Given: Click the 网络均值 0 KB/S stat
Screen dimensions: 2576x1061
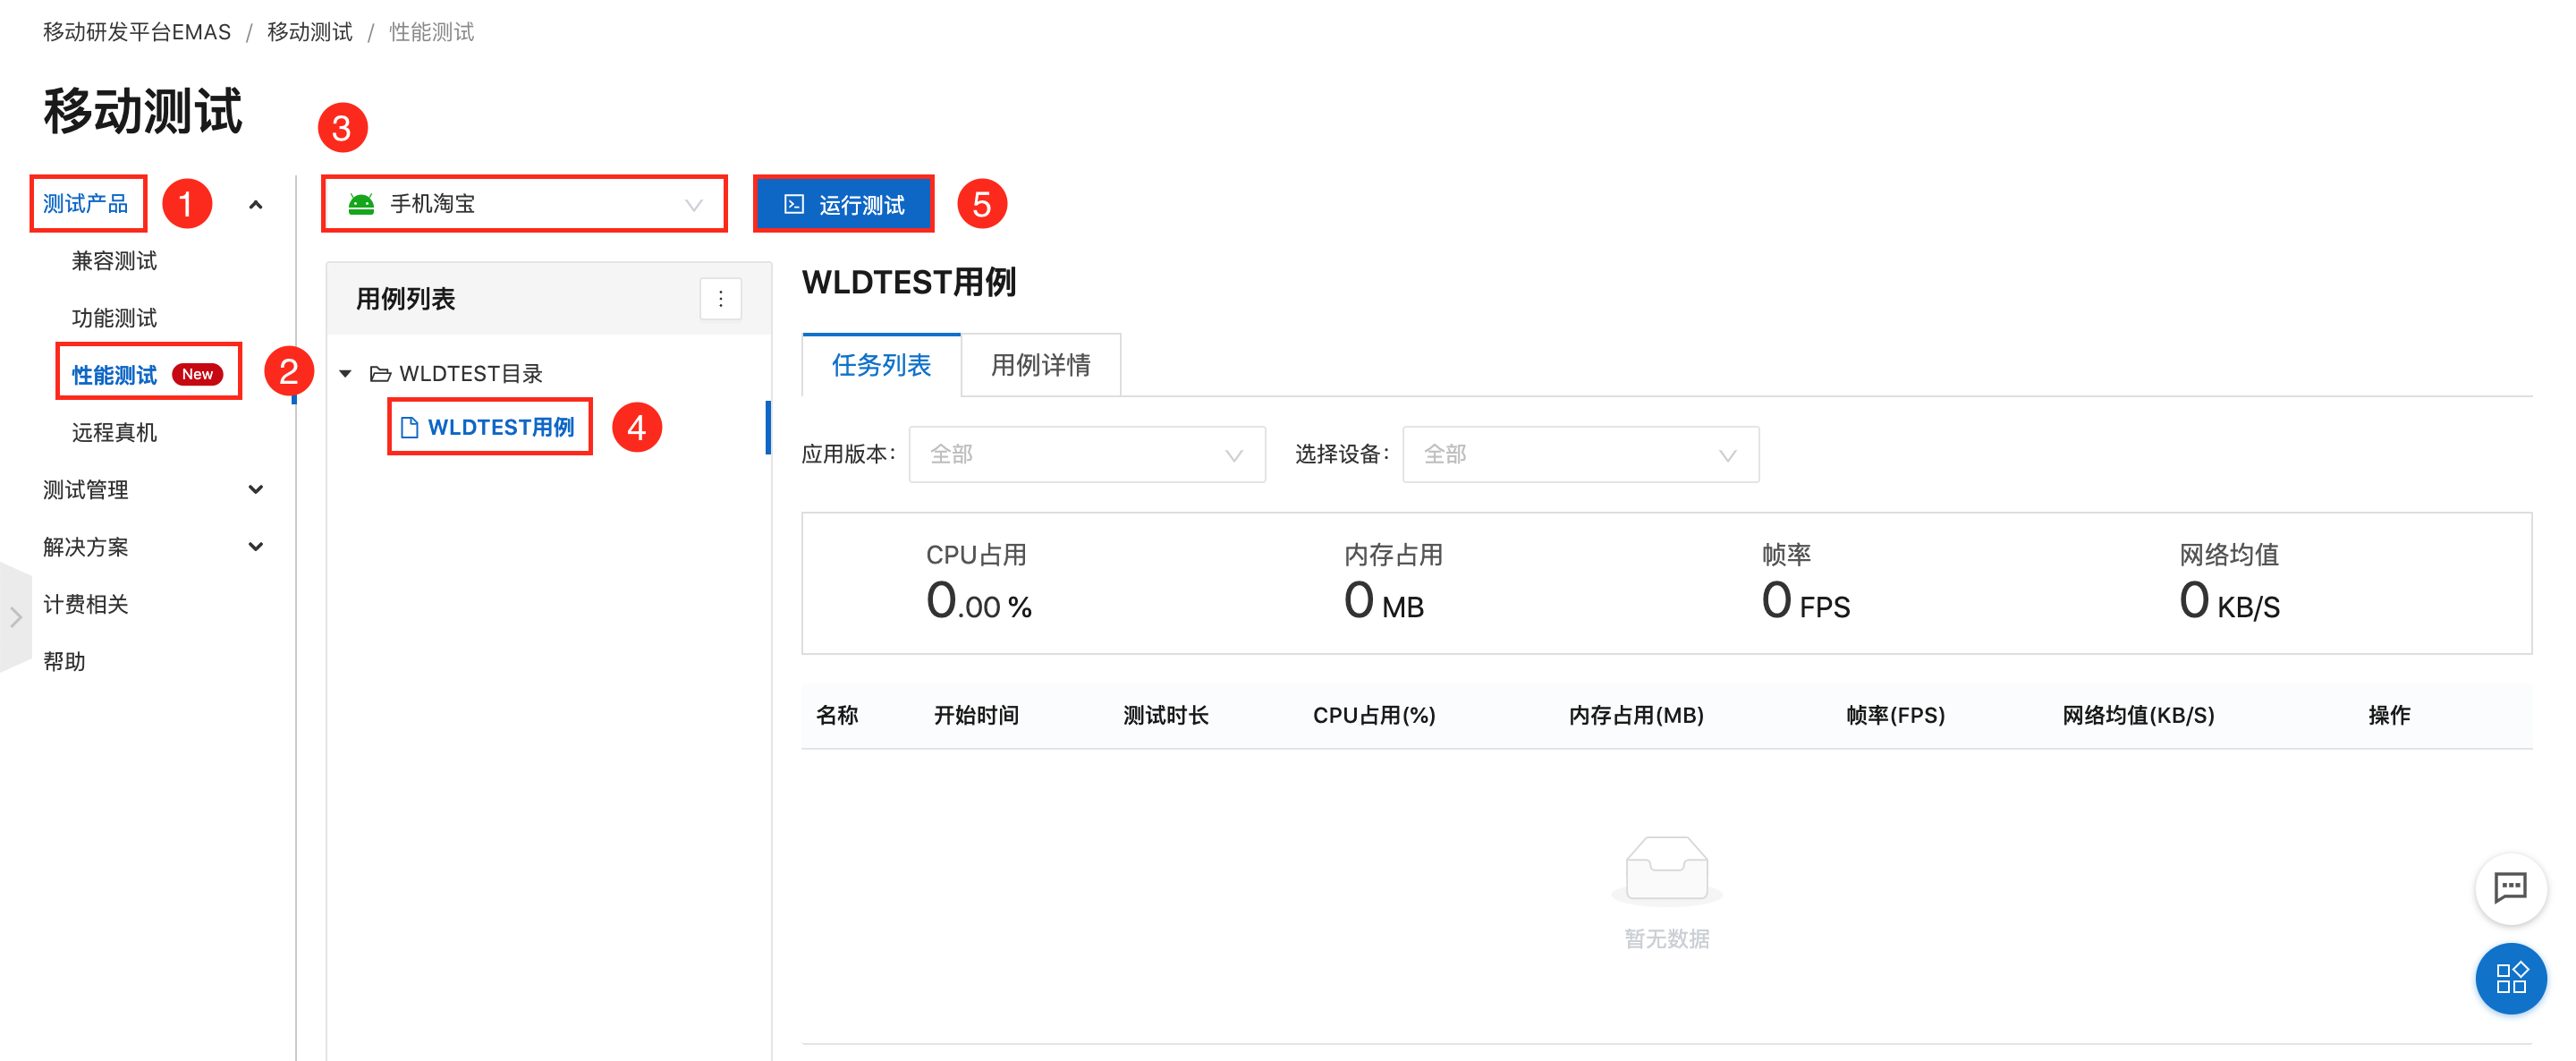Looking at the screenshot, I should [2229, 583].
